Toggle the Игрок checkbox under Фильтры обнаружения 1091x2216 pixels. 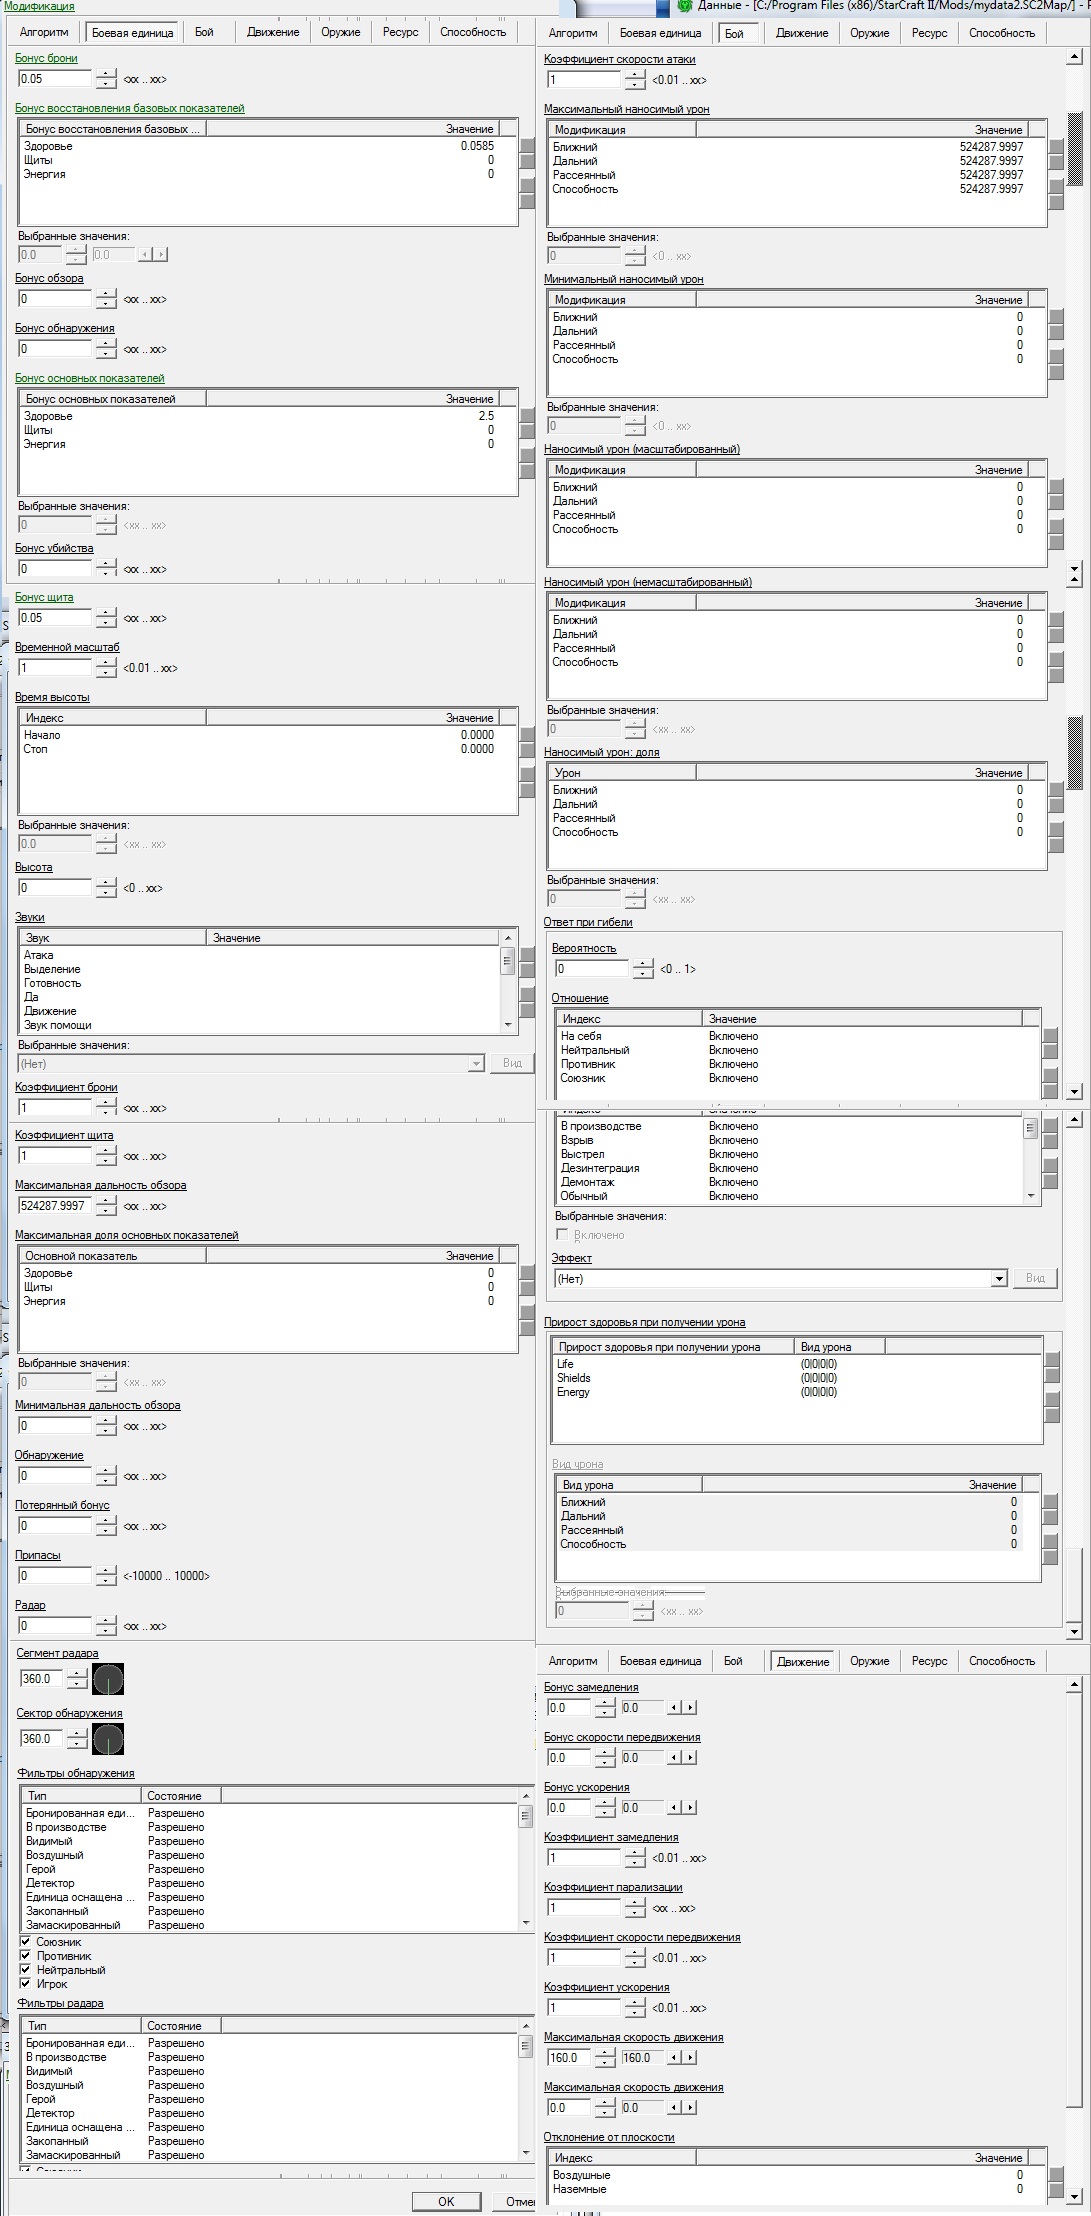click(x=26, y=1984)
